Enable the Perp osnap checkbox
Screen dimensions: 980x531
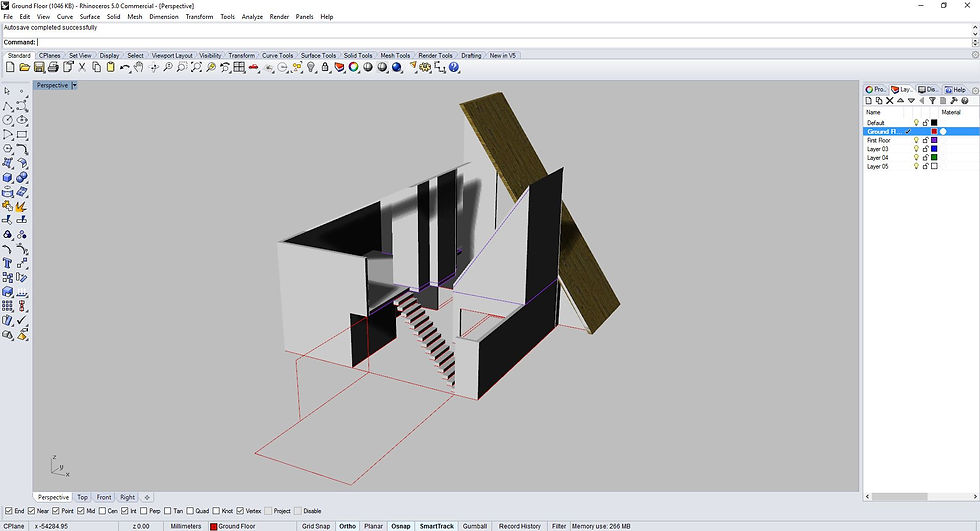144,510
